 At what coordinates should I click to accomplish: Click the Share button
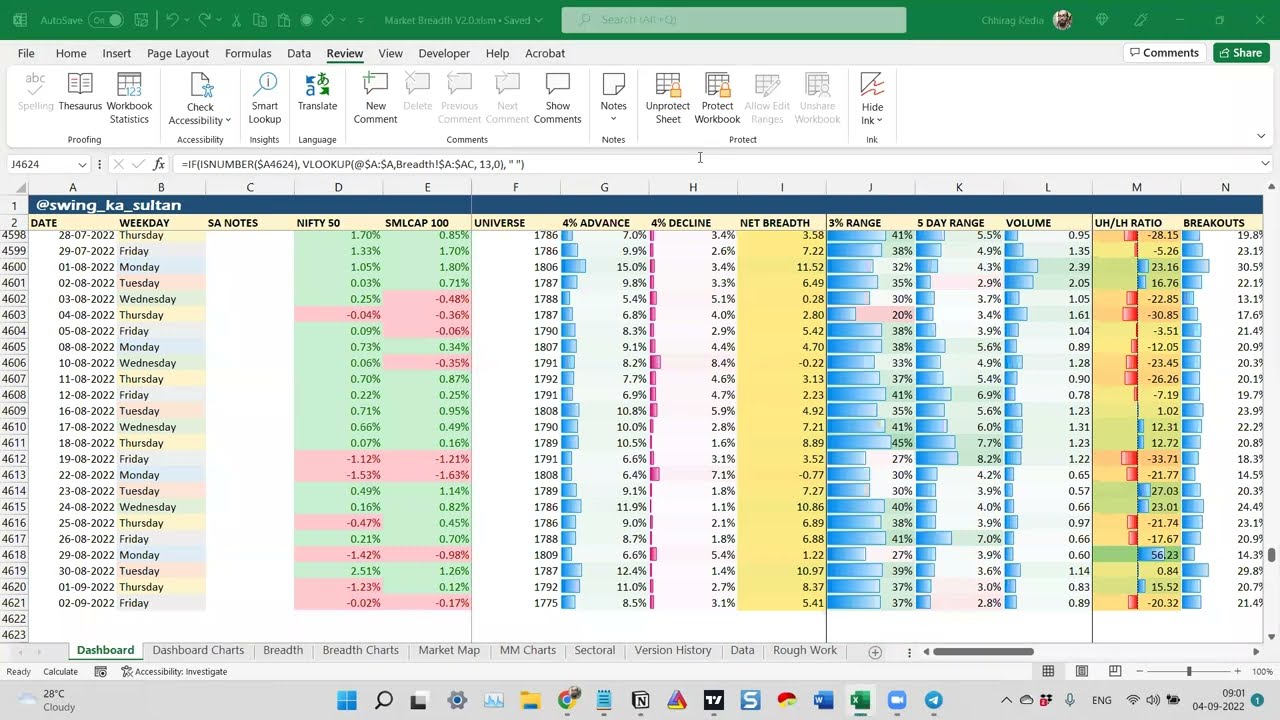1241,53
